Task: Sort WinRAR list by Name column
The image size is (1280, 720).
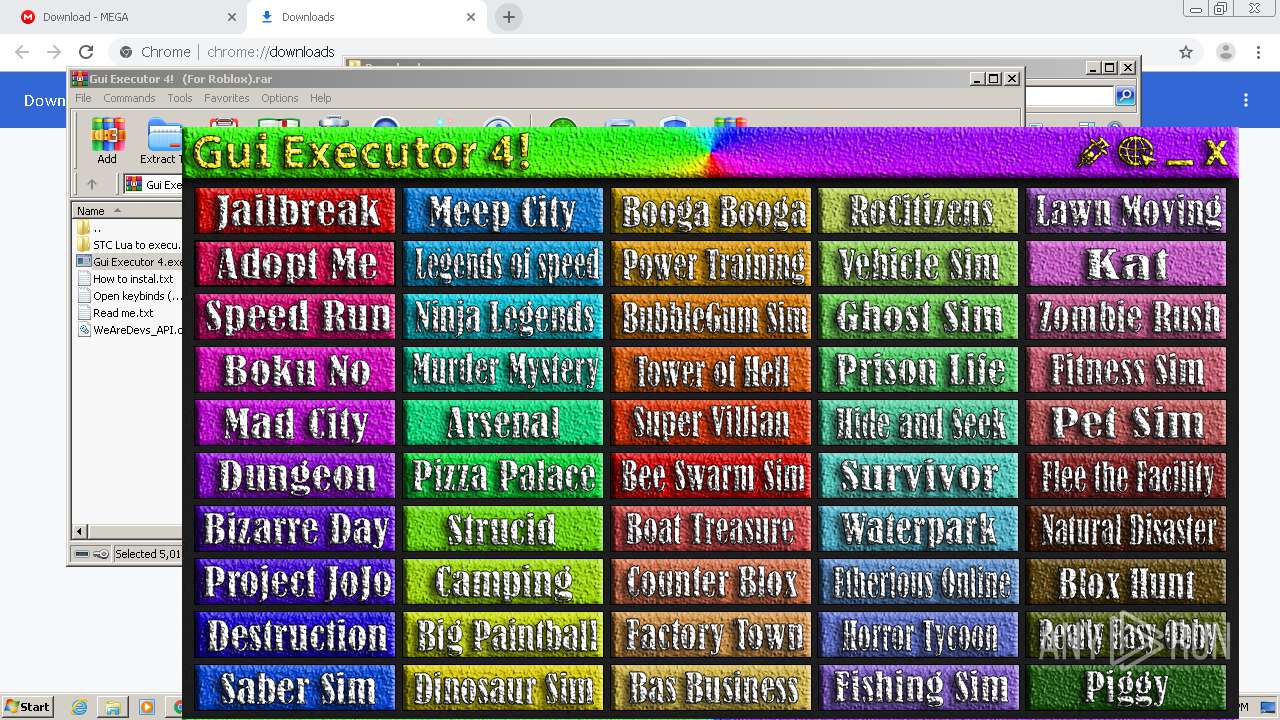Action: pyautogui.click(x=127, y=210)
